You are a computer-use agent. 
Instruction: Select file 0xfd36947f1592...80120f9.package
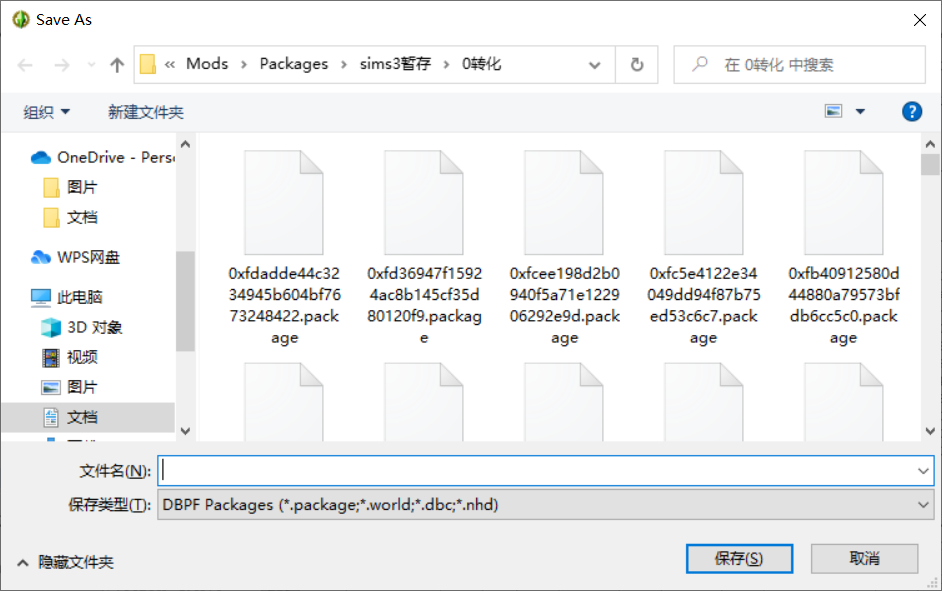tap(424, 247)
